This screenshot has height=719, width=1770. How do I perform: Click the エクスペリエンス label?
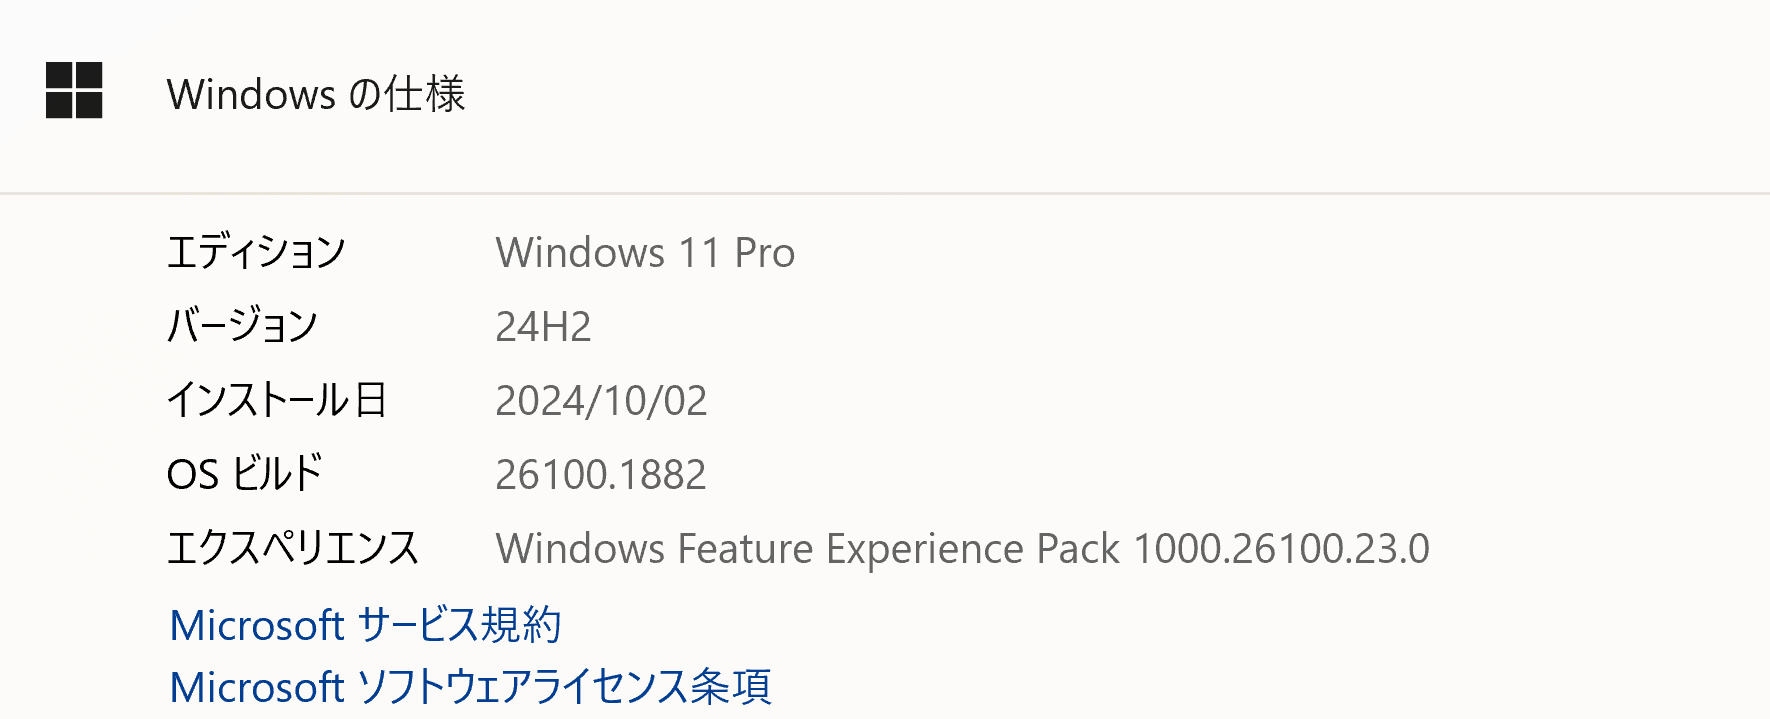point(292,548)
